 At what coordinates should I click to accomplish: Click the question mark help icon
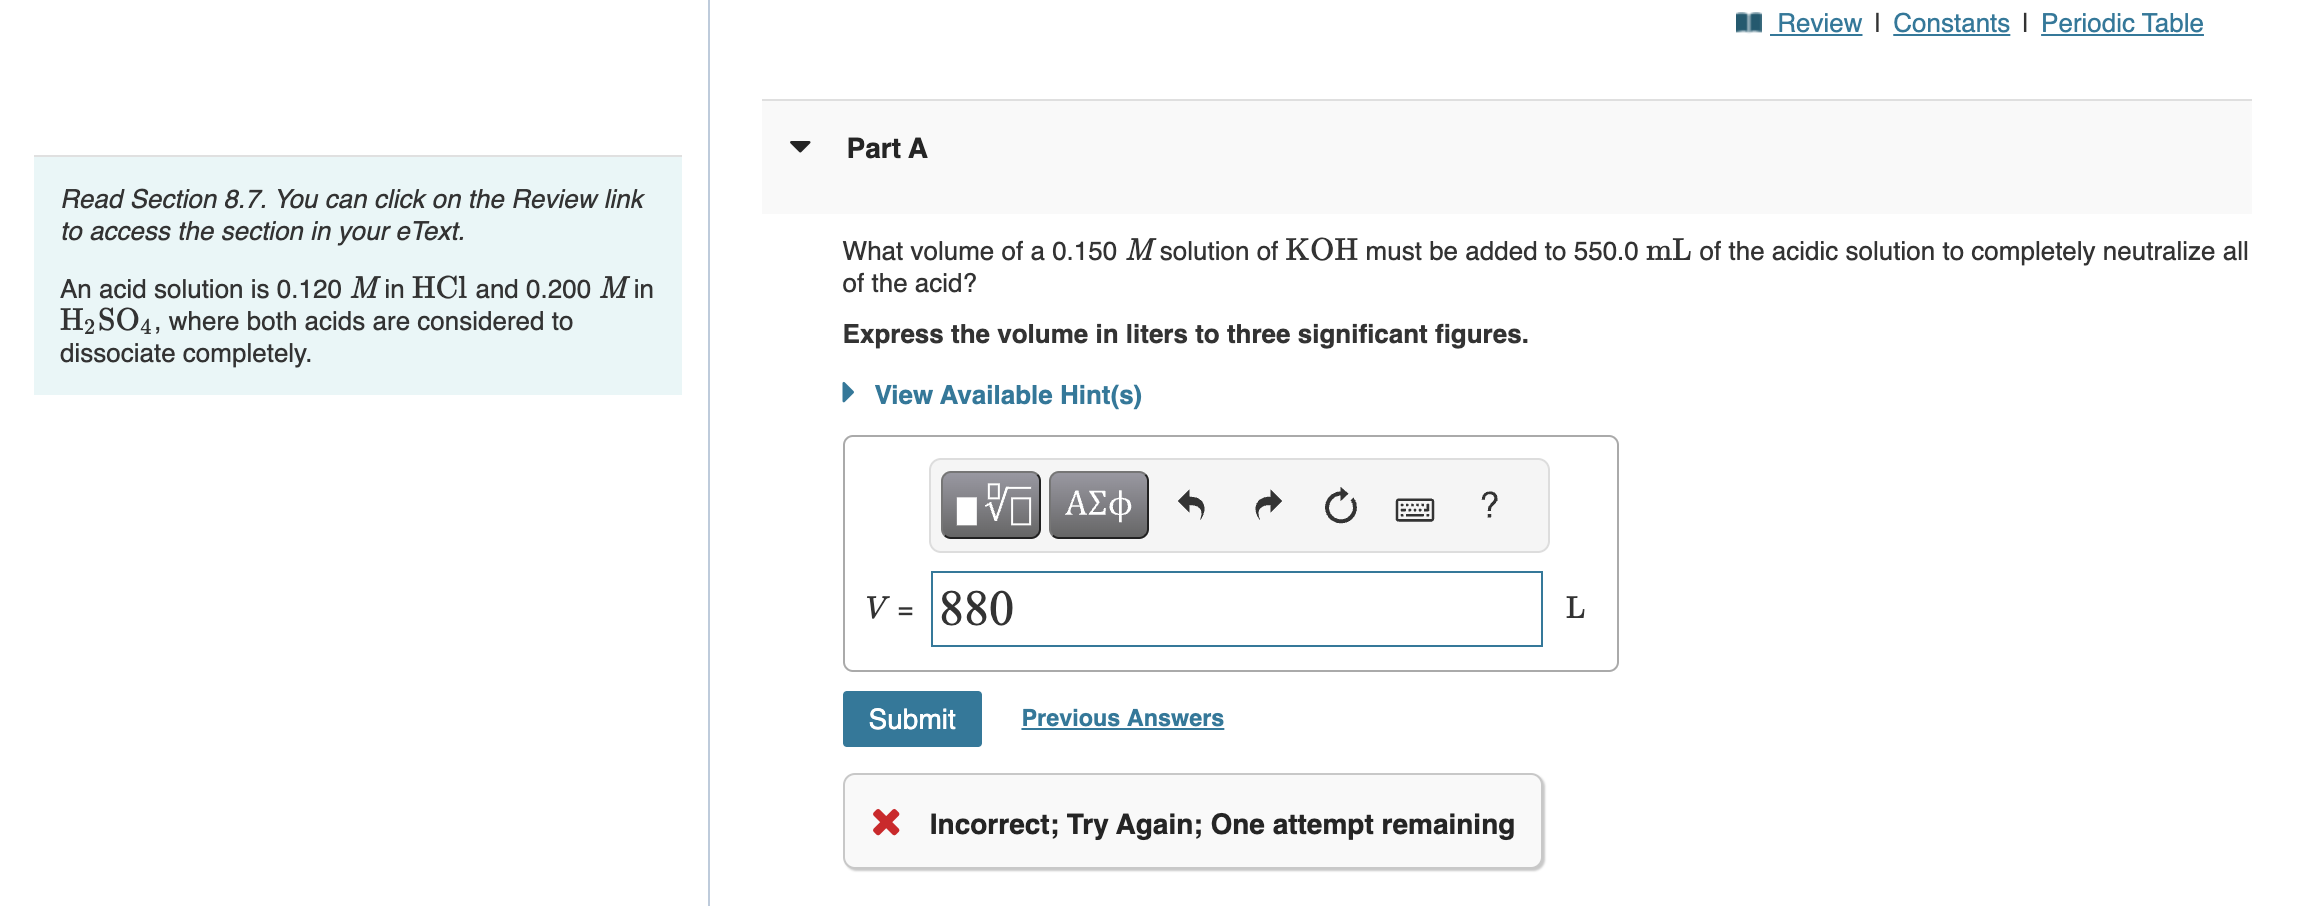1489,505
